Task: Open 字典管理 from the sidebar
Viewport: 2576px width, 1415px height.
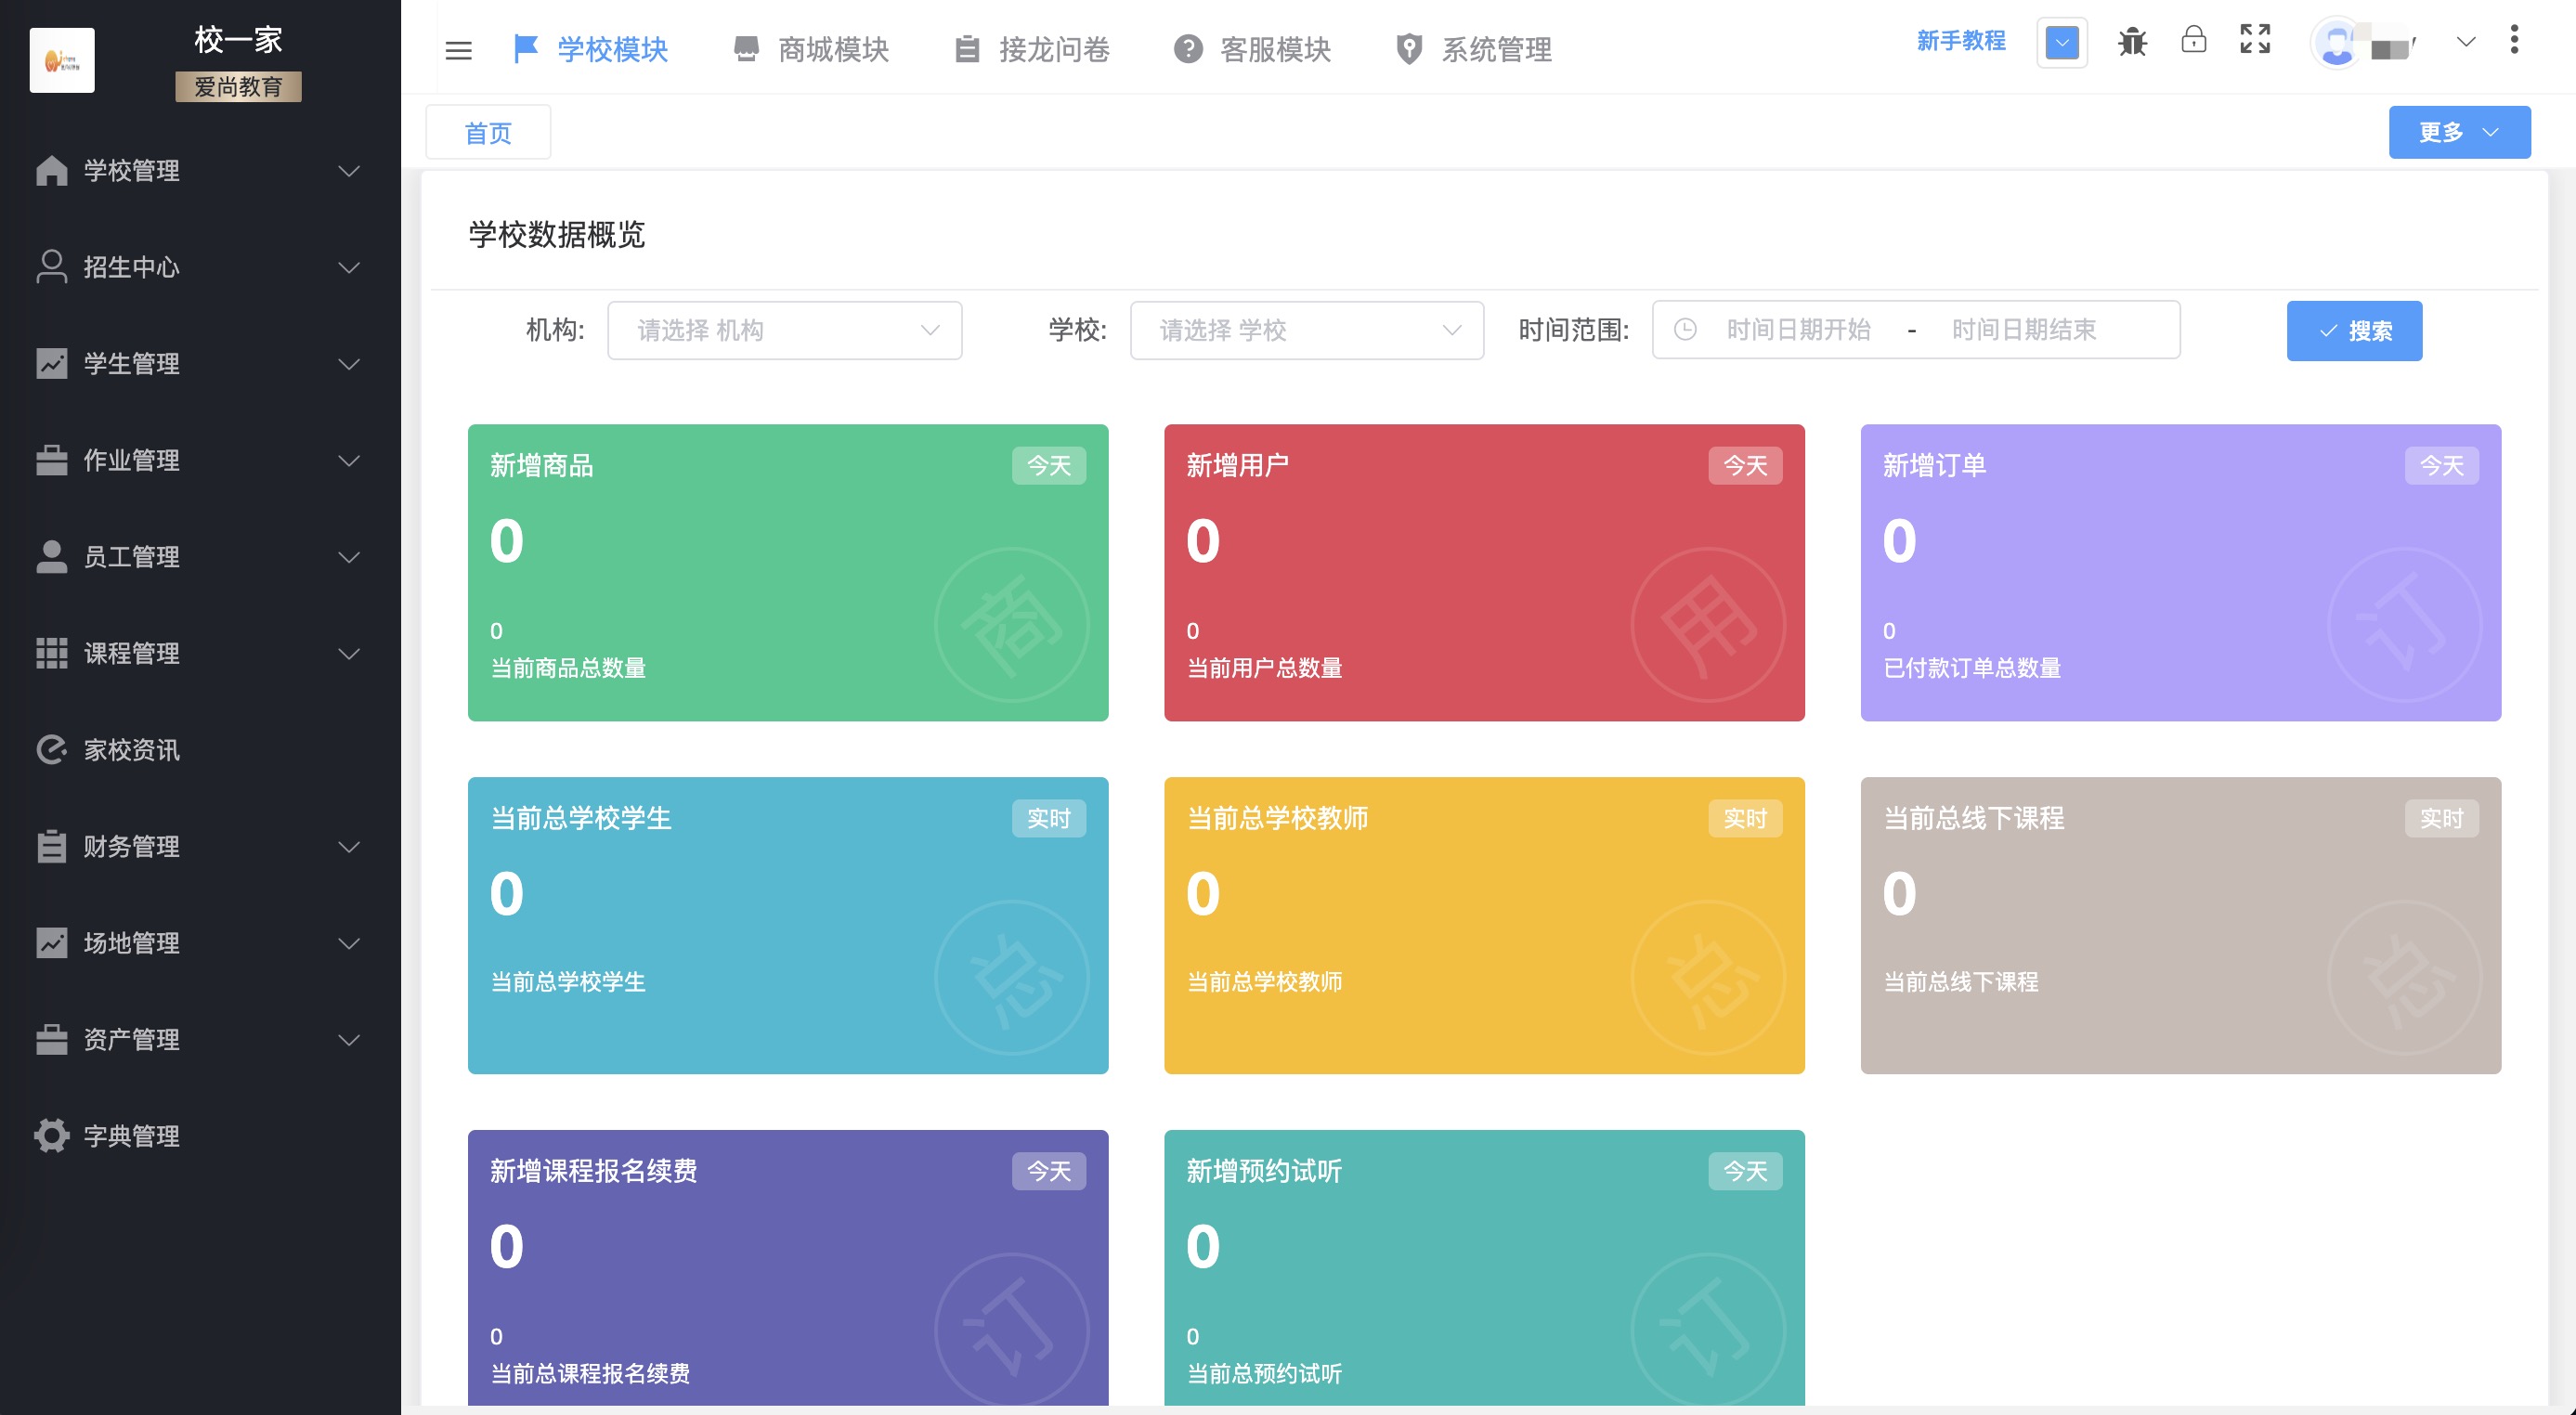Action: pyautogui.click(x=131, y=1135)
